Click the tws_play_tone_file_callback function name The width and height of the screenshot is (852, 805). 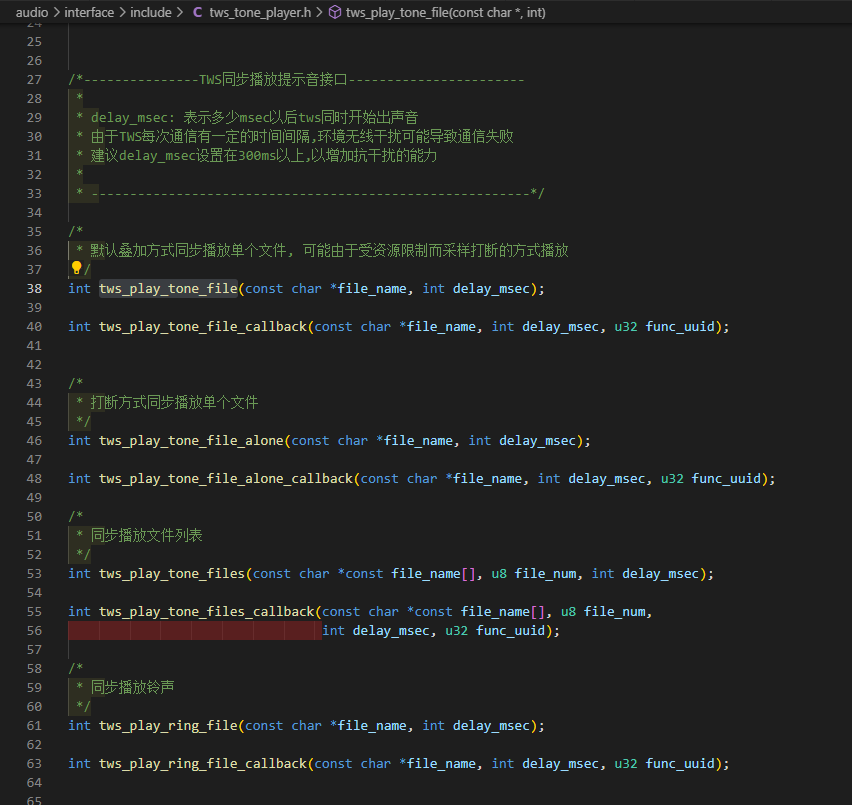point(203,326)
